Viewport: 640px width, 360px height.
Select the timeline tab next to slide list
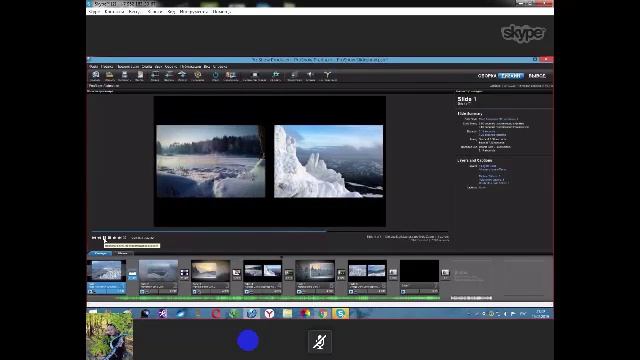tap(122, 253)
